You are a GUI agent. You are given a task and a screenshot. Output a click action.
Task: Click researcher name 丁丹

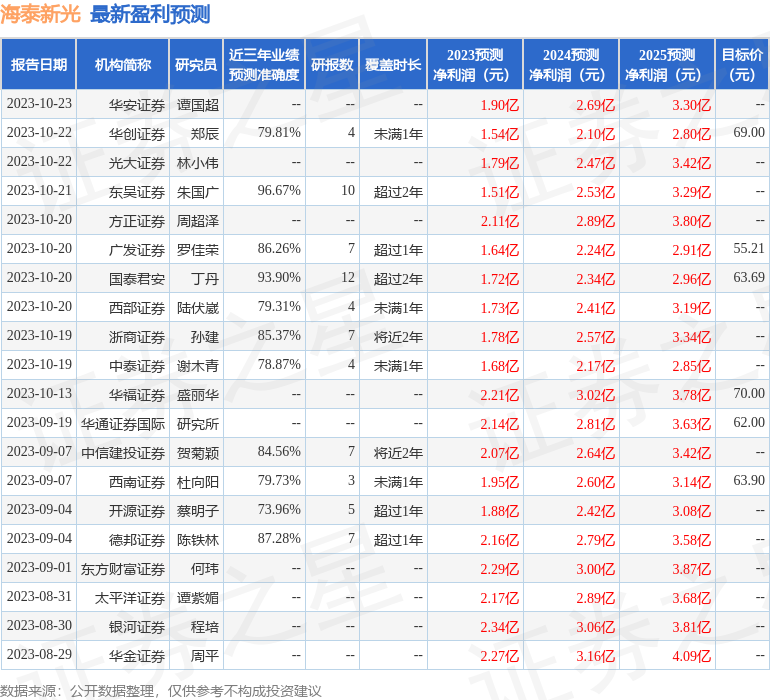tap(204, 279)
